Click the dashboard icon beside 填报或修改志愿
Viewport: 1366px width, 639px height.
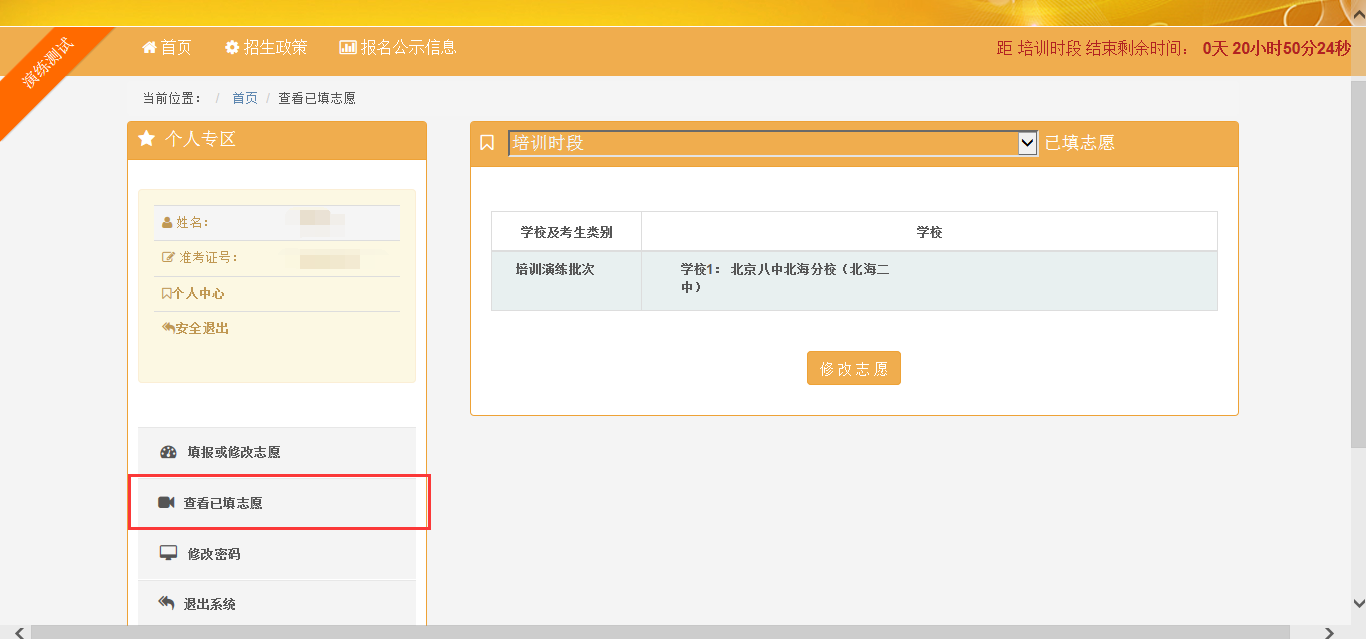click(168, 452)
